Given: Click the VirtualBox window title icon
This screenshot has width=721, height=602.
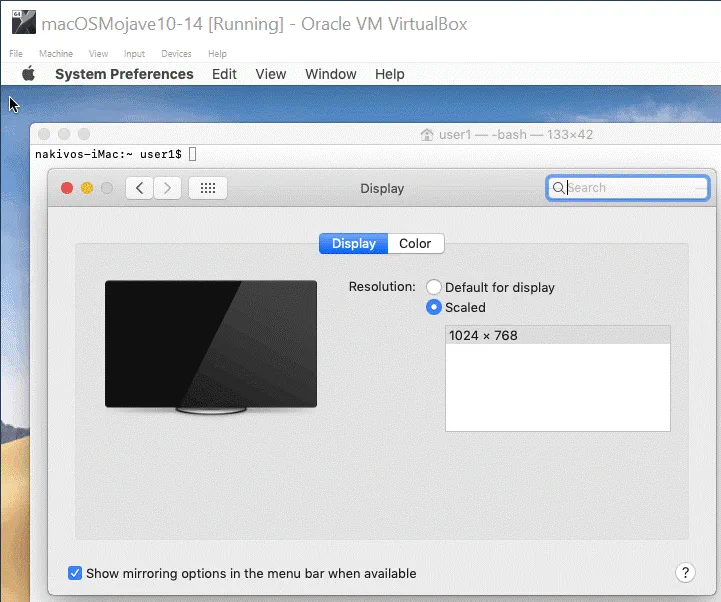Looking at the screenshot, I should point(22,22).
